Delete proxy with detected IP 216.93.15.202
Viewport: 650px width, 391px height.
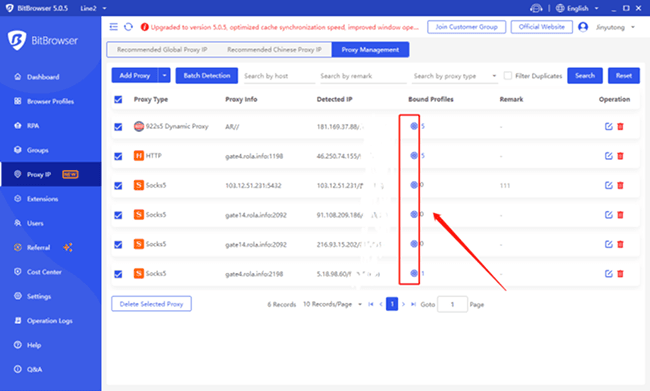620,244
